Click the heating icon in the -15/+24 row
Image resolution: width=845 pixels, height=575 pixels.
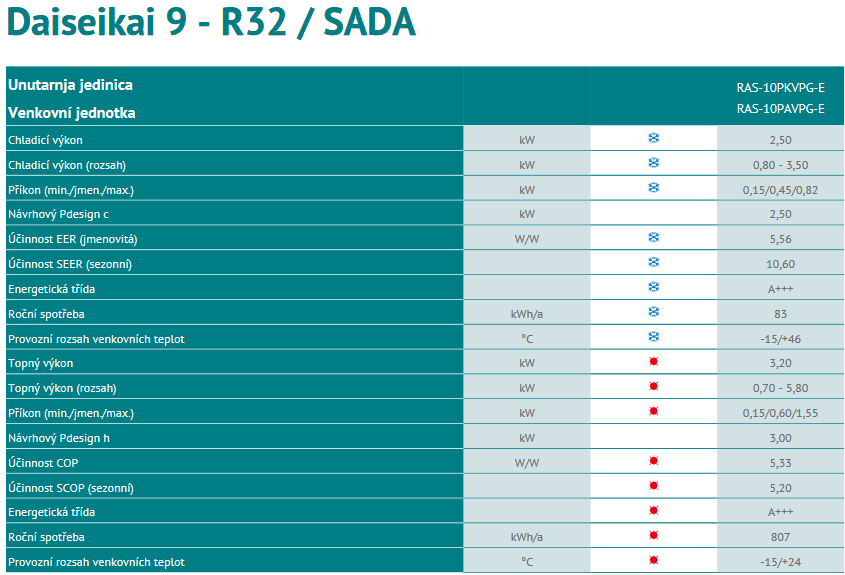[x=653, y=561]
